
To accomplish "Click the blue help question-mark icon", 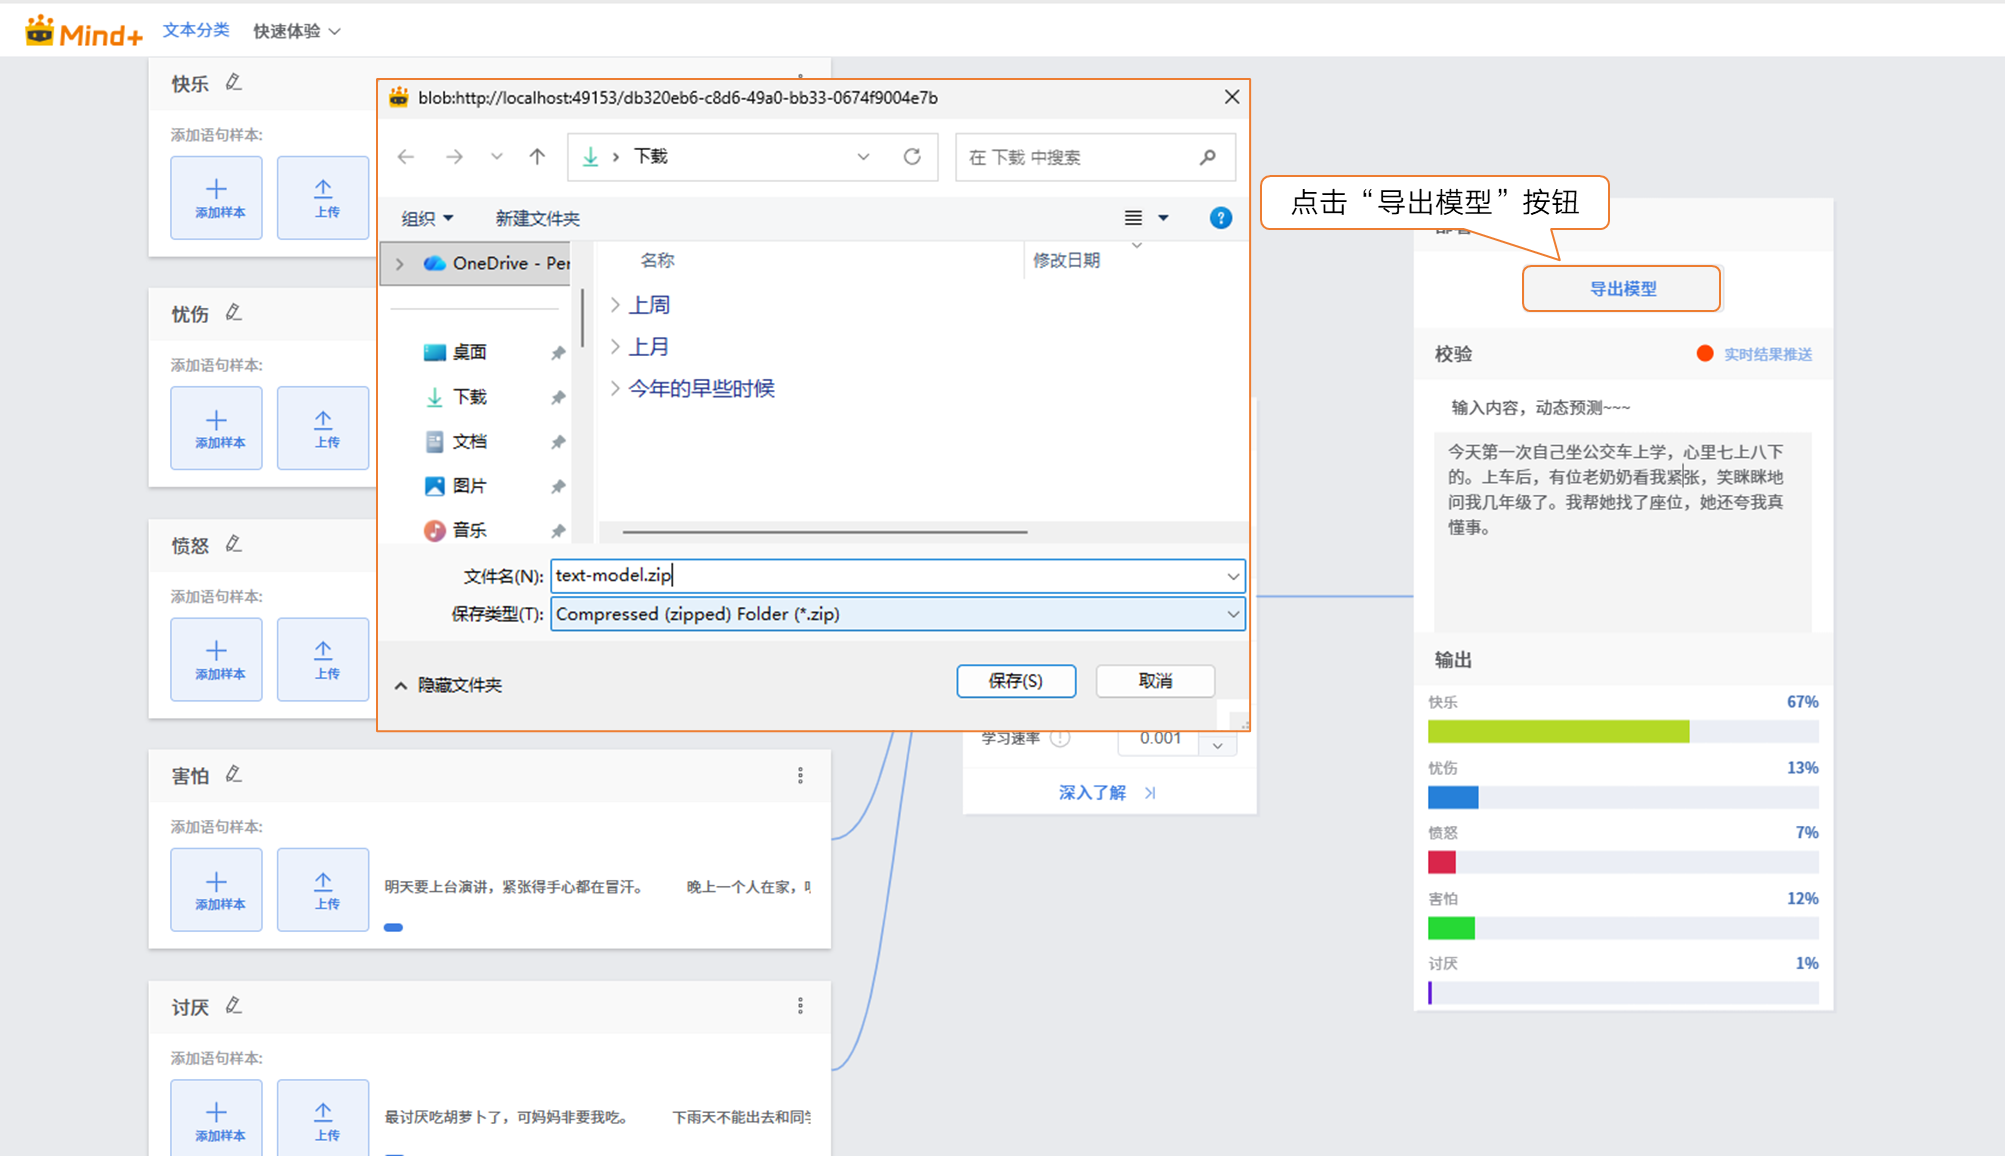I will pos(1220,218).
